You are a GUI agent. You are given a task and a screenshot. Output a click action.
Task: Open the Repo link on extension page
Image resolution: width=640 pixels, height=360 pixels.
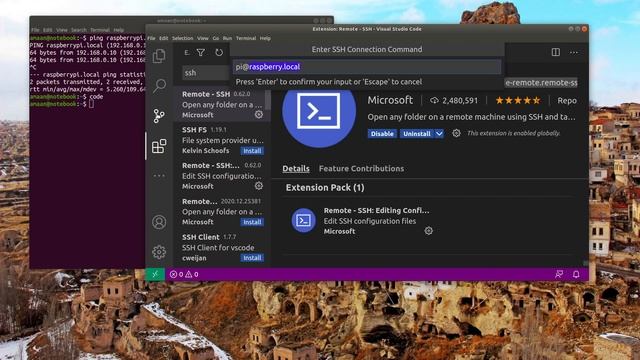click(567, 100)
